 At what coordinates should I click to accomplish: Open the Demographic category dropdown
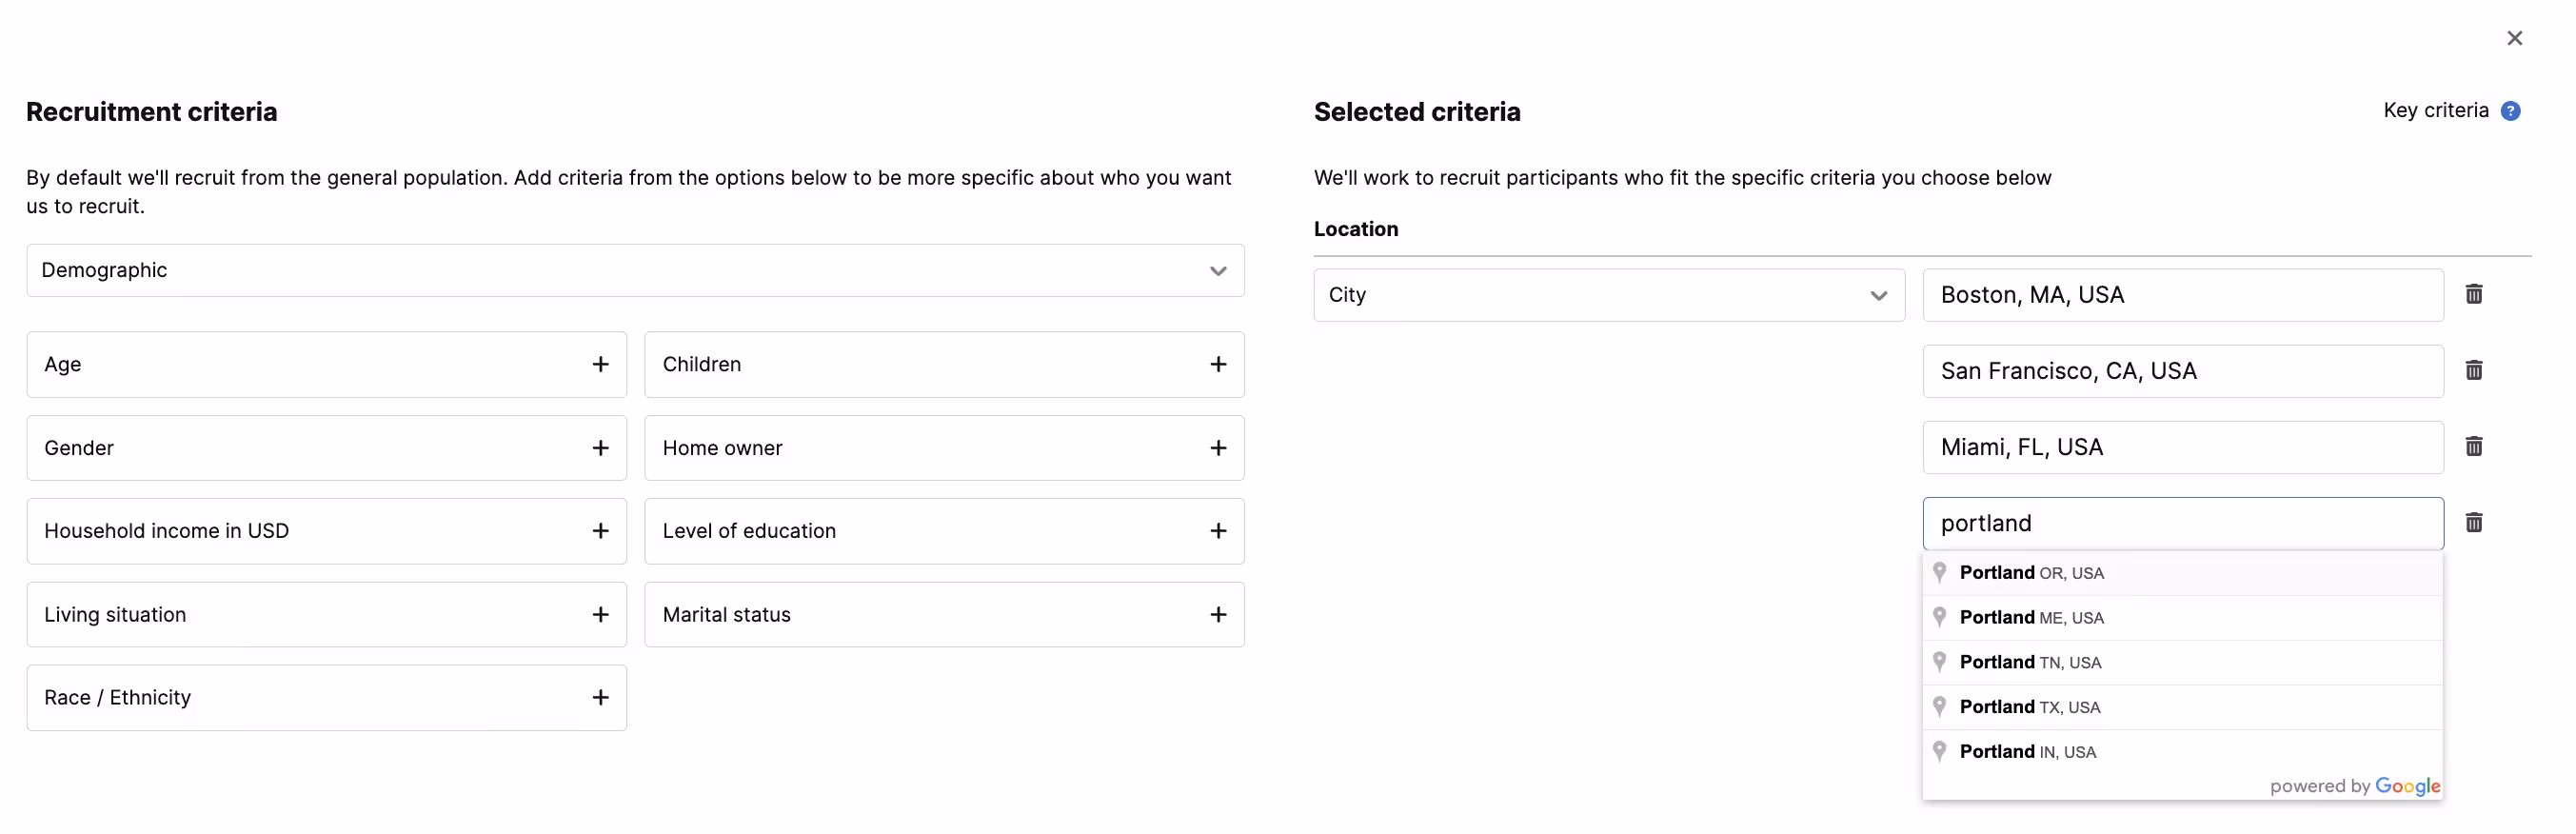pos(635,270)
